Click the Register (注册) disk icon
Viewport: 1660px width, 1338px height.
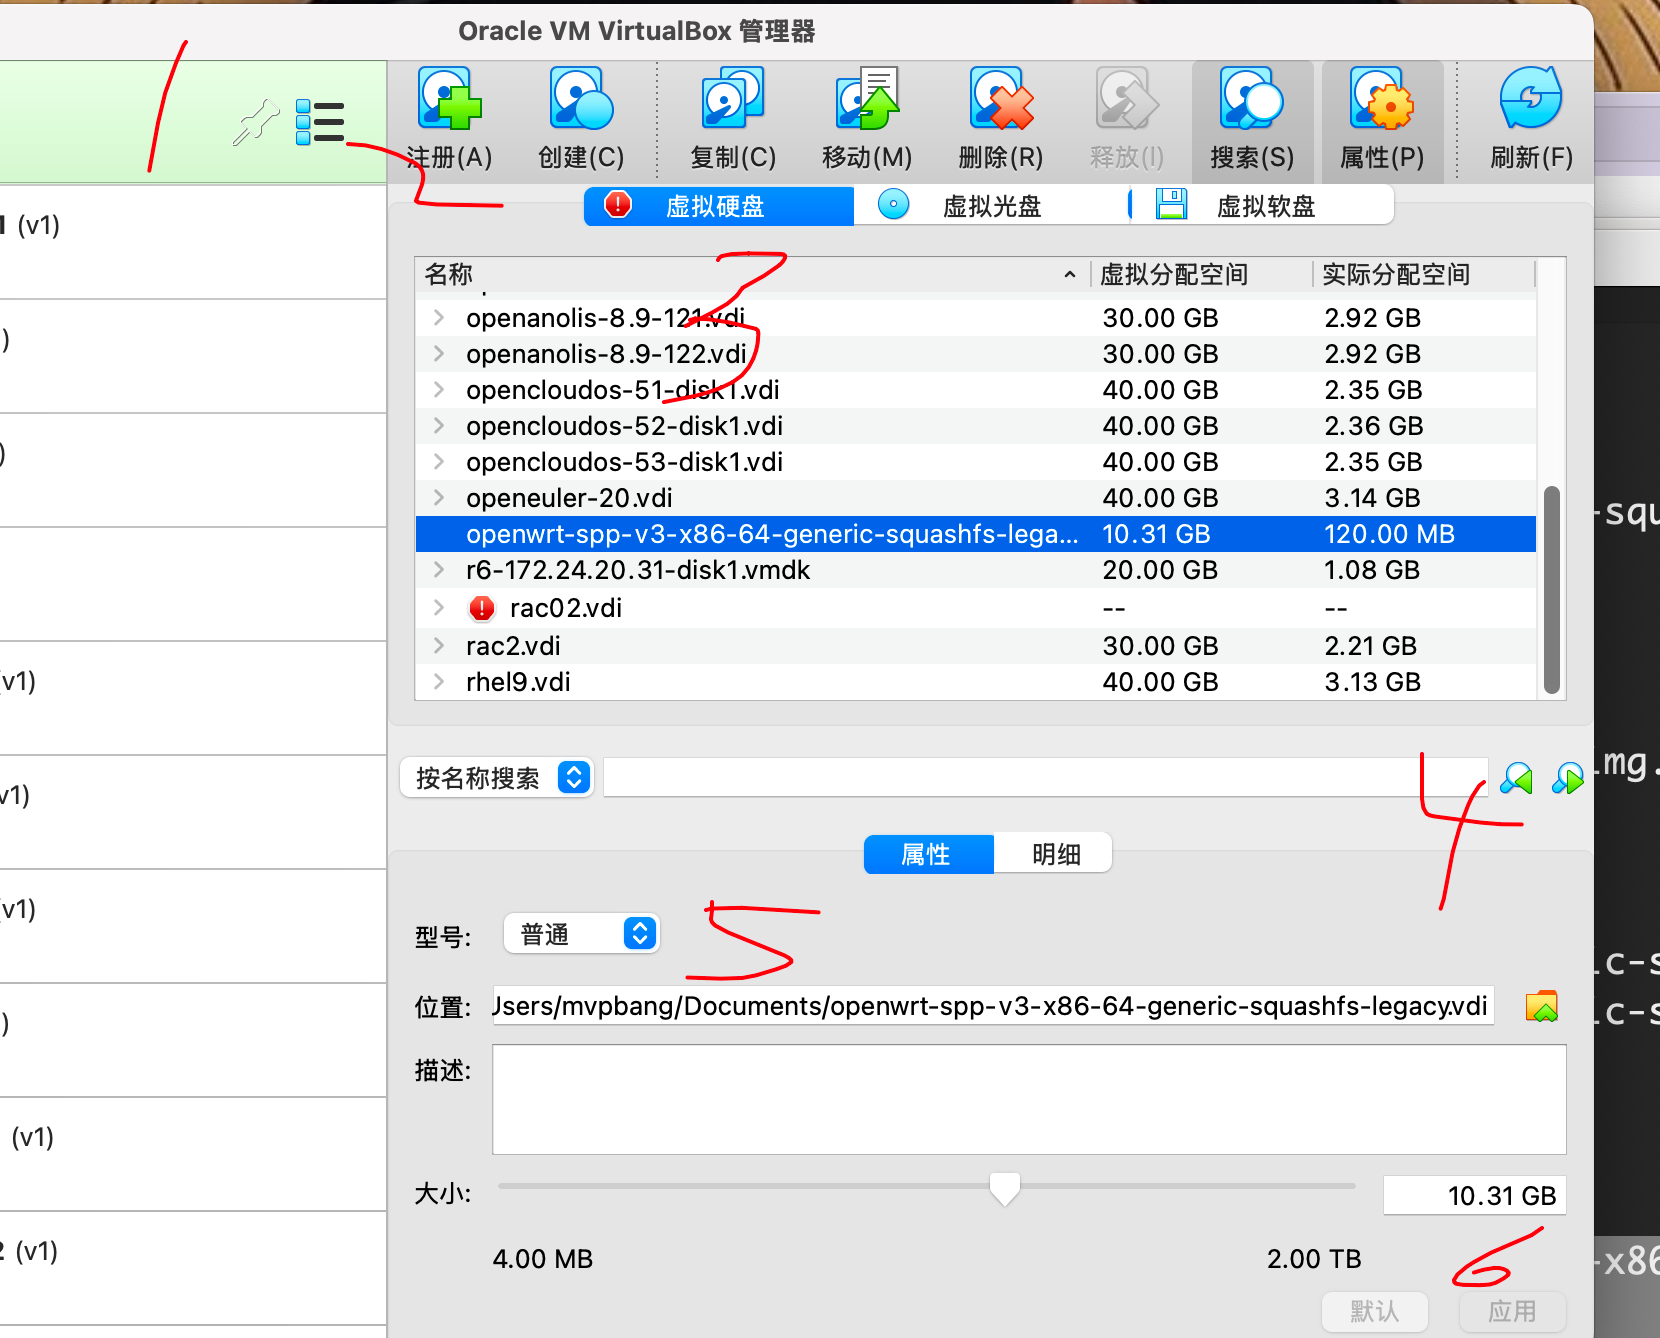click(448, 101)
